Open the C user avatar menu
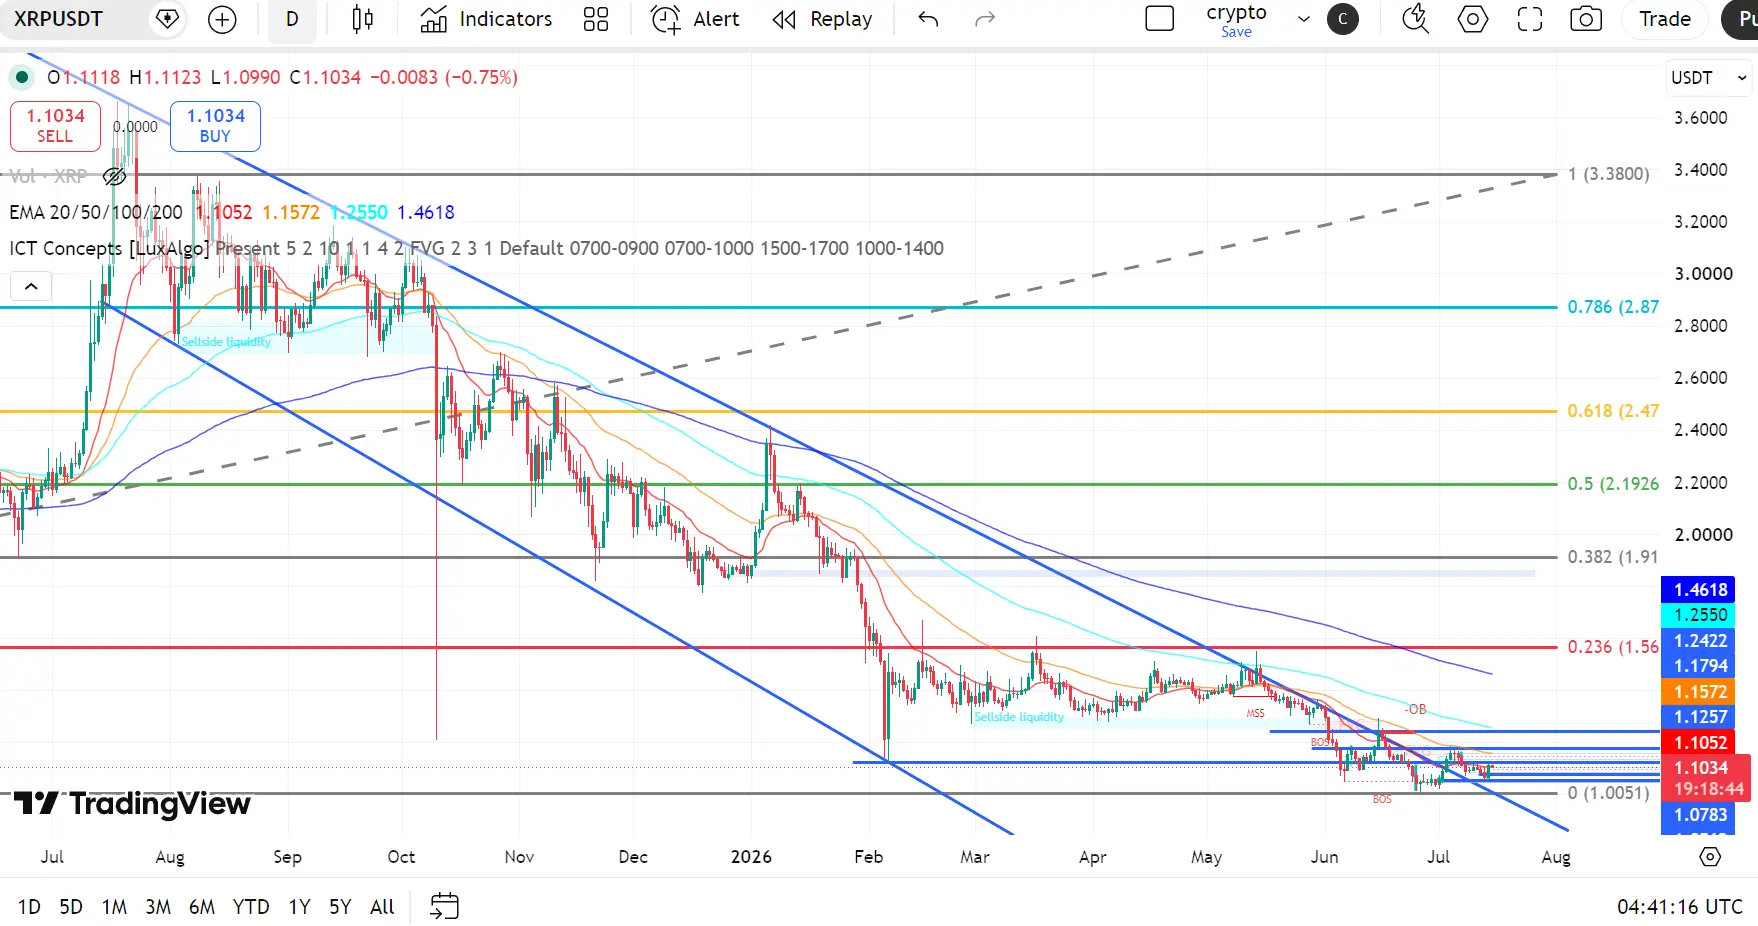Image resolution: width=1758 pixels, height=926 pixels. 1343,19
